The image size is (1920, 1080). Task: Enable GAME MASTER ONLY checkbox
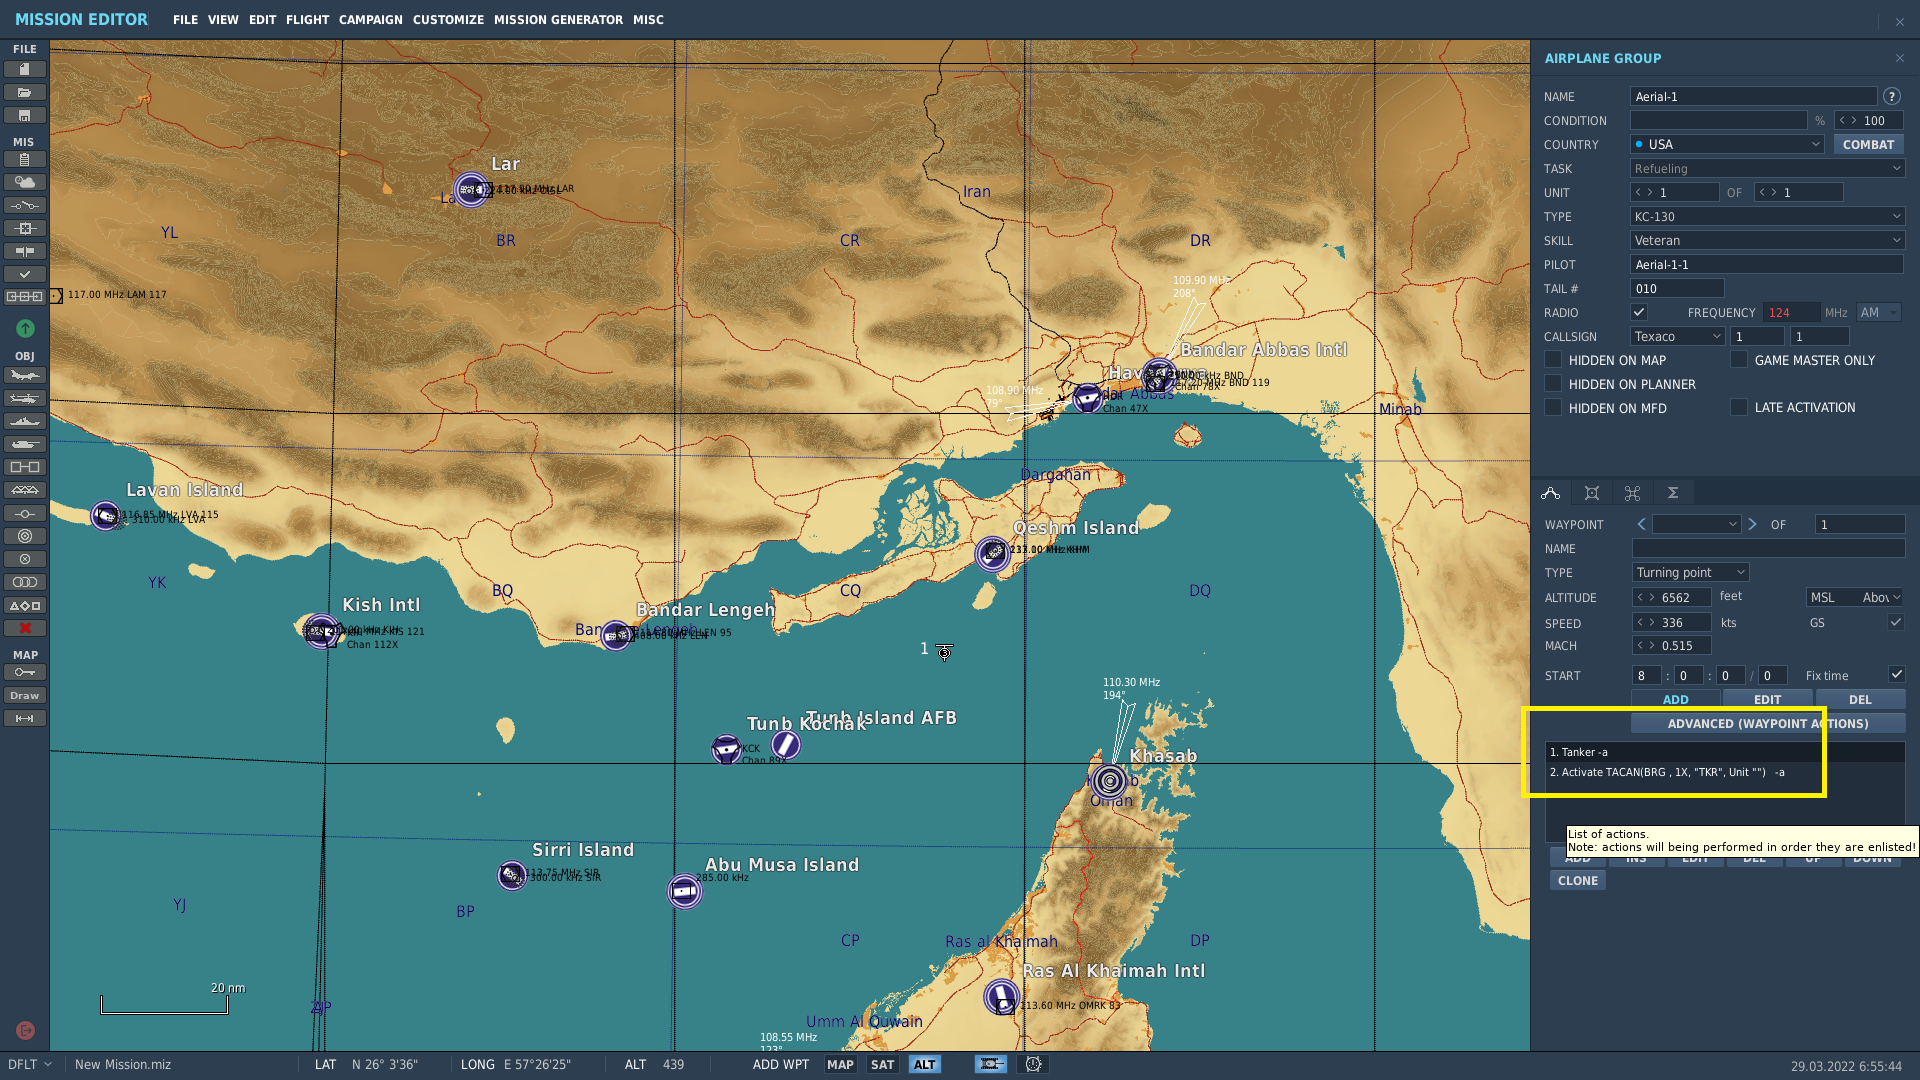coord(1739,359)
